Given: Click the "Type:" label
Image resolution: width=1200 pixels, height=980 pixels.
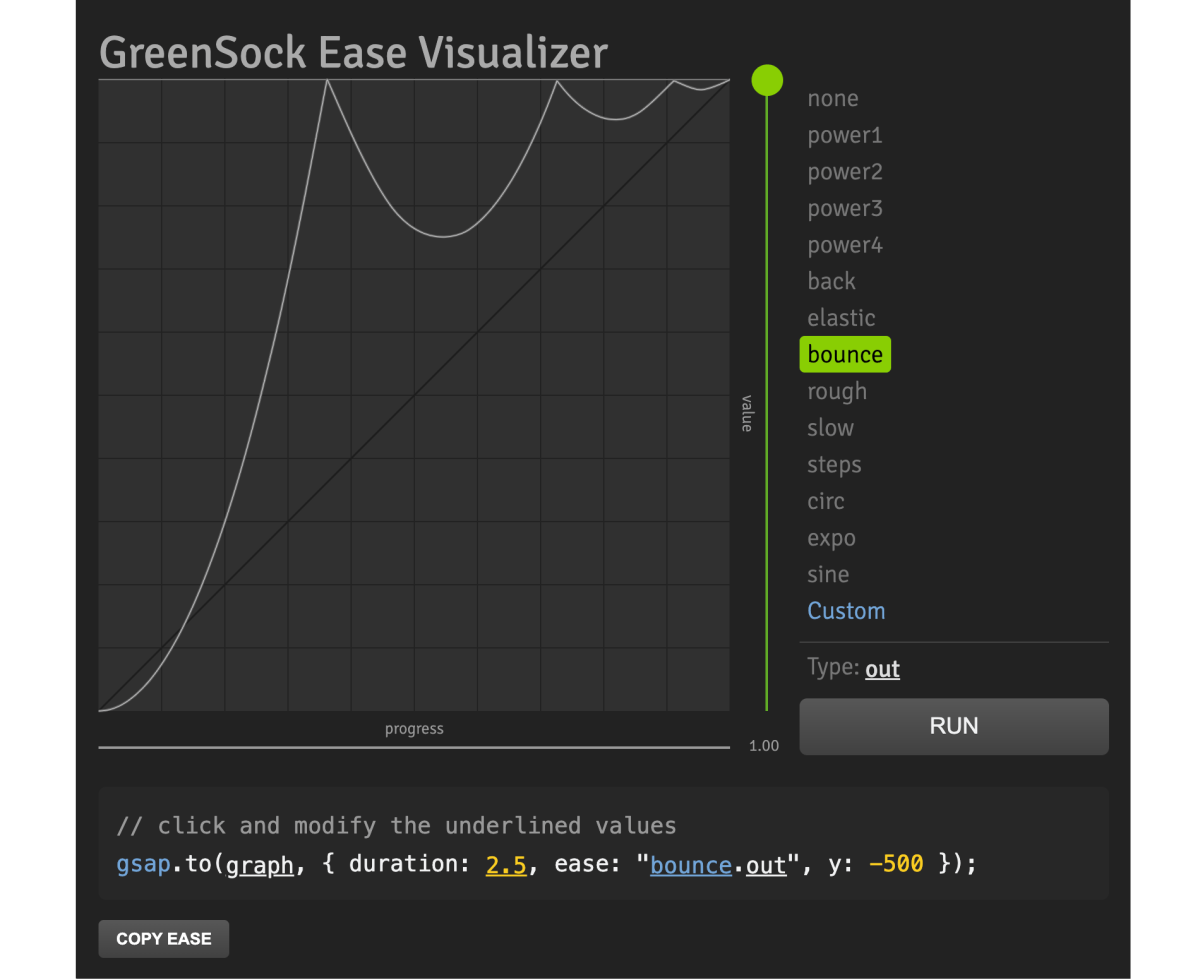Looking at the screenshot, I should point(833,668).
